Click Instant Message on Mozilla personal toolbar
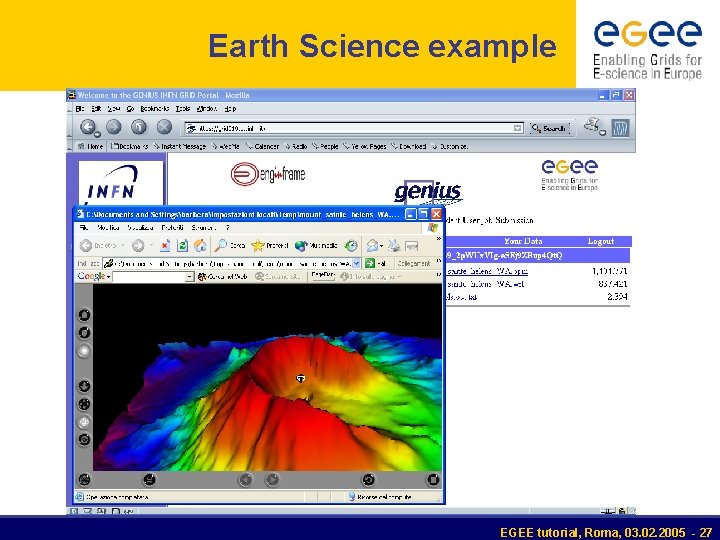The image size is (720, 540). click(x=180, y=146)
